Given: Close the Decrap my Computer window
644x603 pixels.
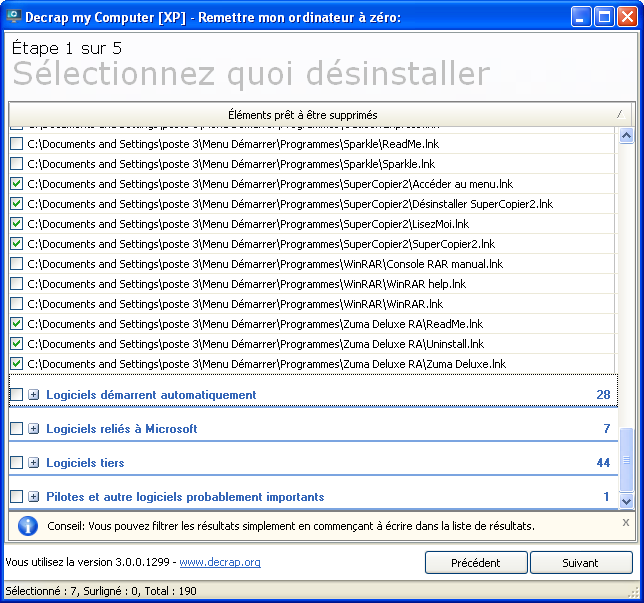Looking at the screenshot, I should [x=628, y=17].
